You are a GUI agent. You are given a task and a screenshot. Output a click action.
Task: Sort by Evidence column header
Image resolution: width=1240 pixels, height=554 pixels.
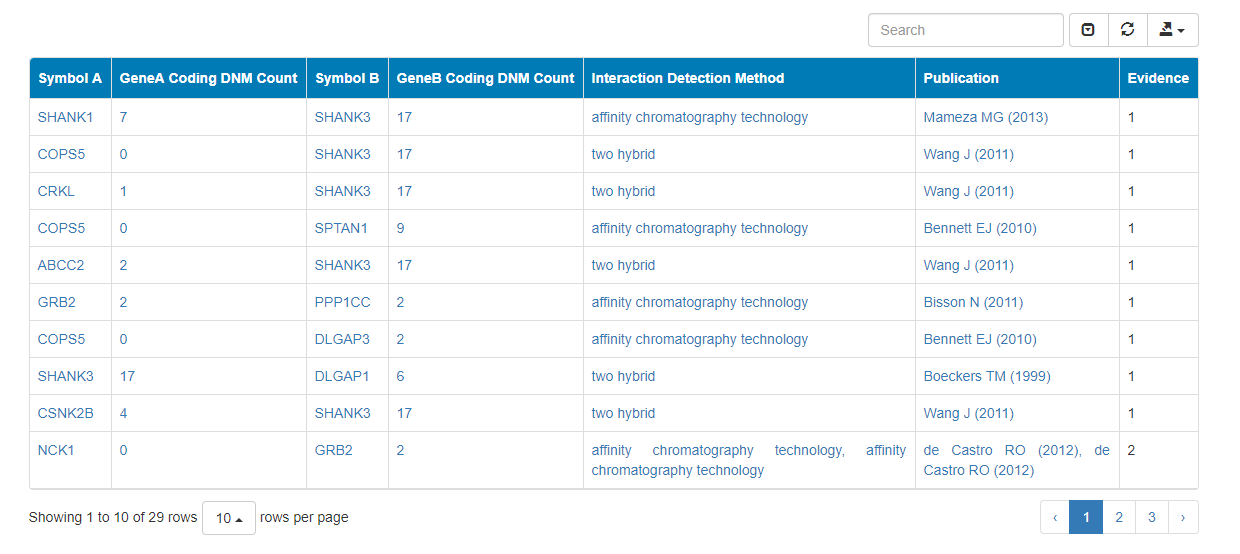tap(1158, 78)
